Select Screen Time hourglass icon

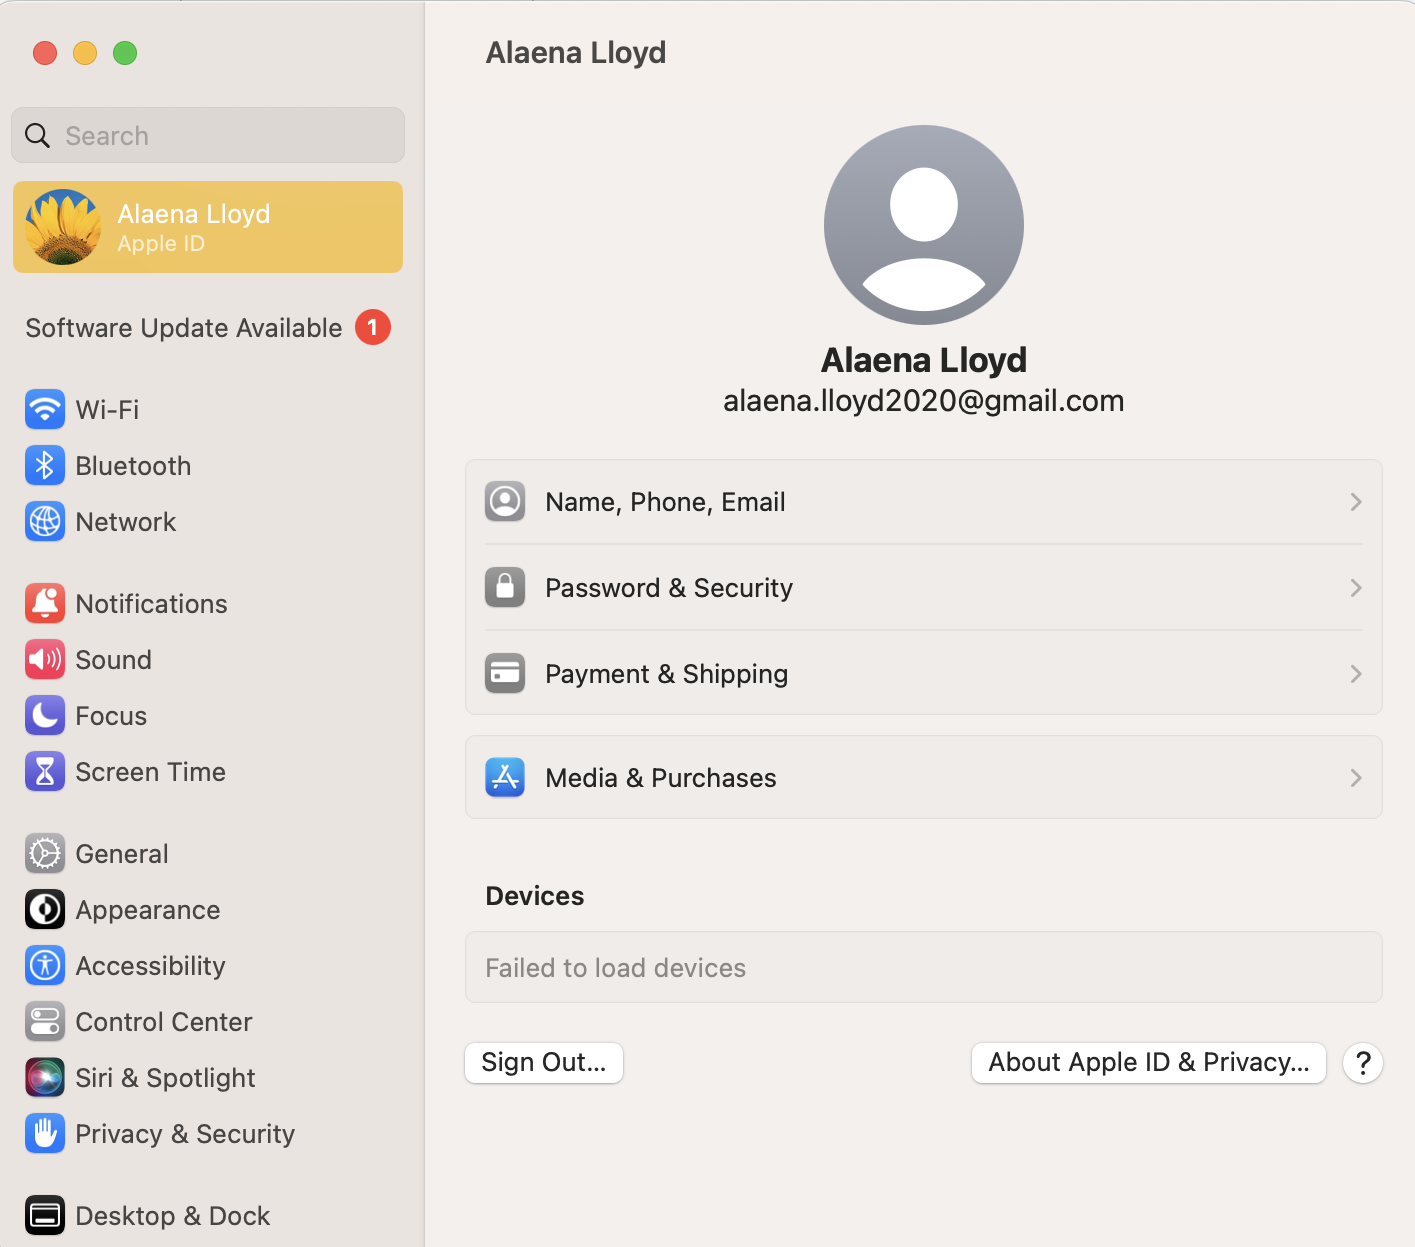tap(45, 772)
